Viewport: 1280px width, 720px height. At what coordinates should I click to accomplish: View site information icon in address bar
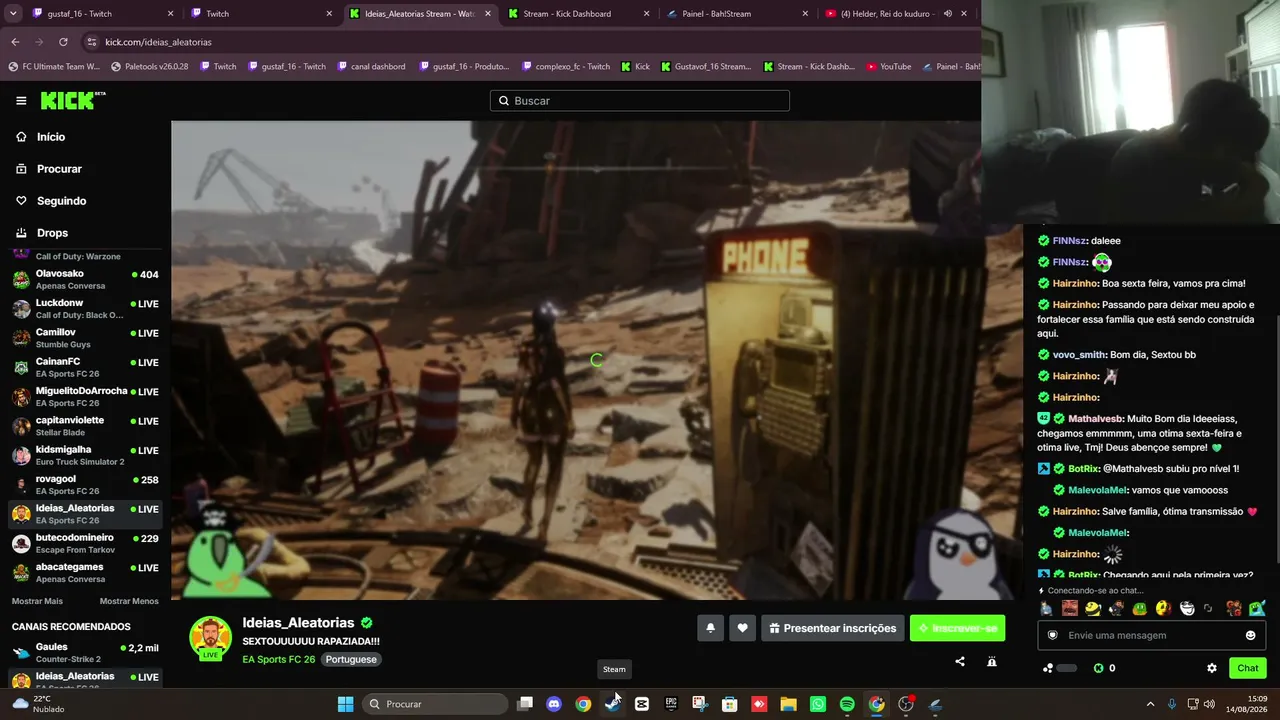(92, 42)
